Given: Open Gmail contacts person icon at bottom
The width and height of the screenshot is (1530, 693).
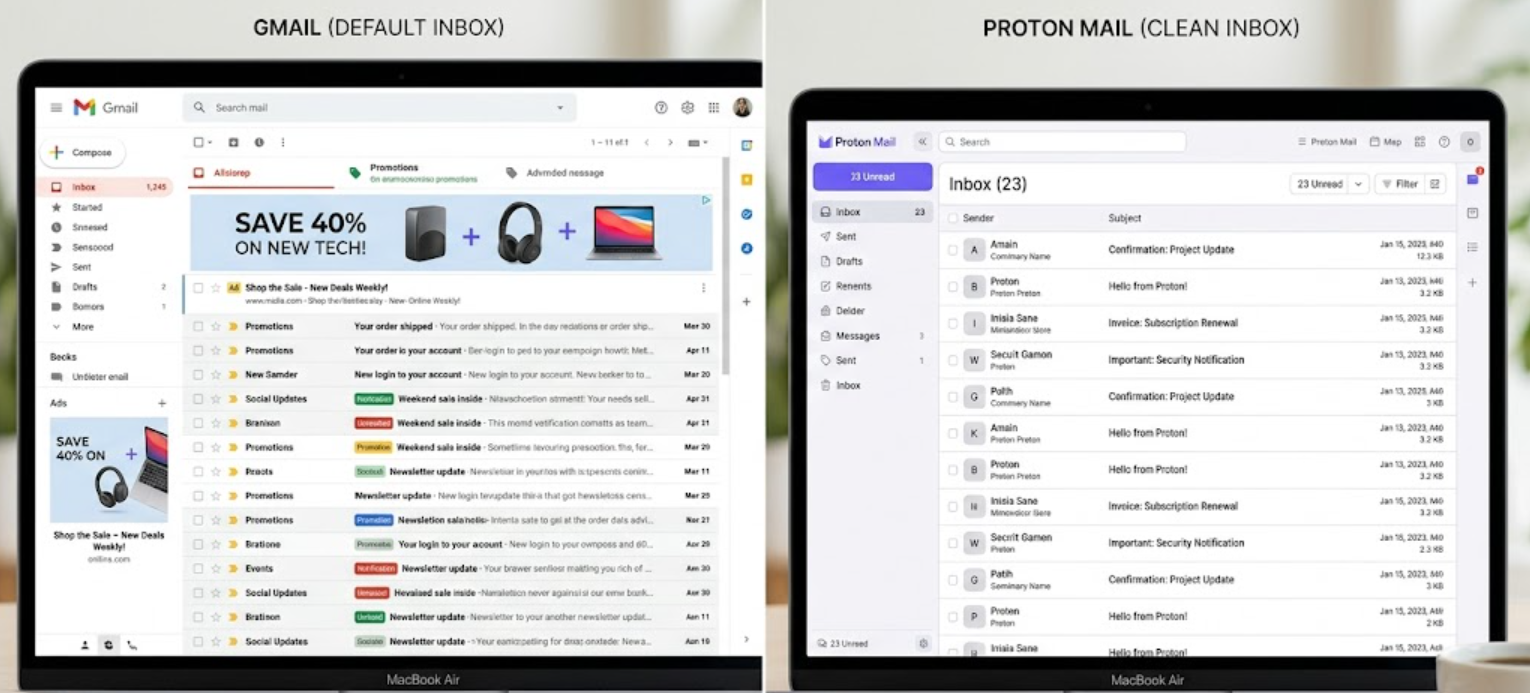Looking at the screenshot, I should pyautogui.click(x=84, y=645).
